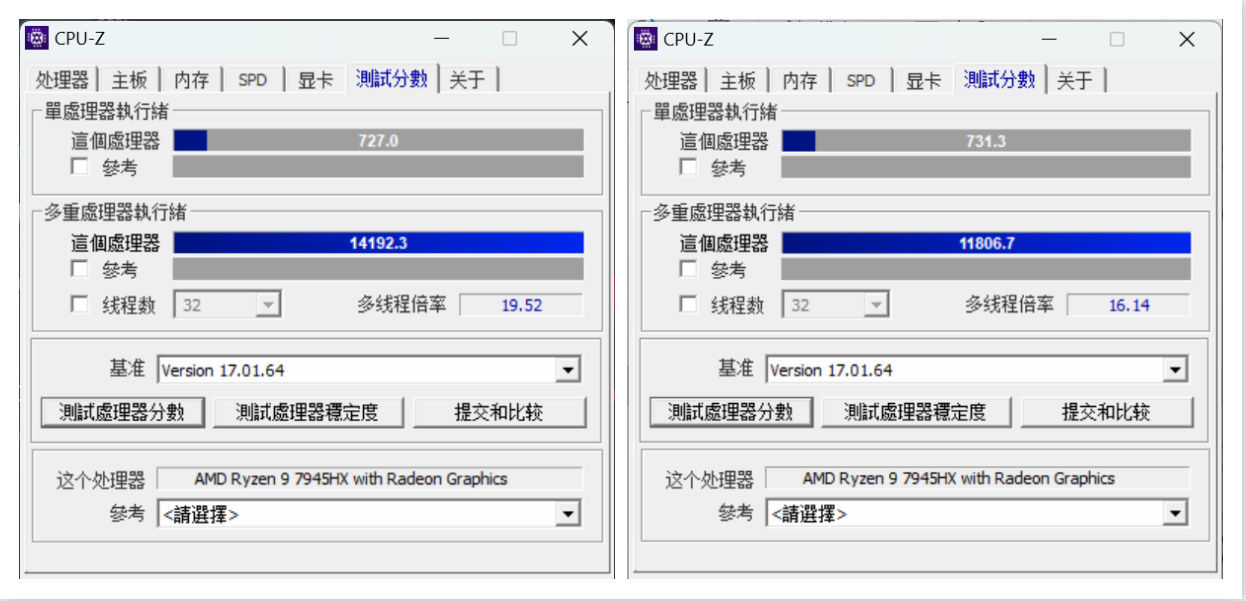This screenshot has height=601, width=1246.
Task: Open 显卡 tab in left window
Action: 315,80
